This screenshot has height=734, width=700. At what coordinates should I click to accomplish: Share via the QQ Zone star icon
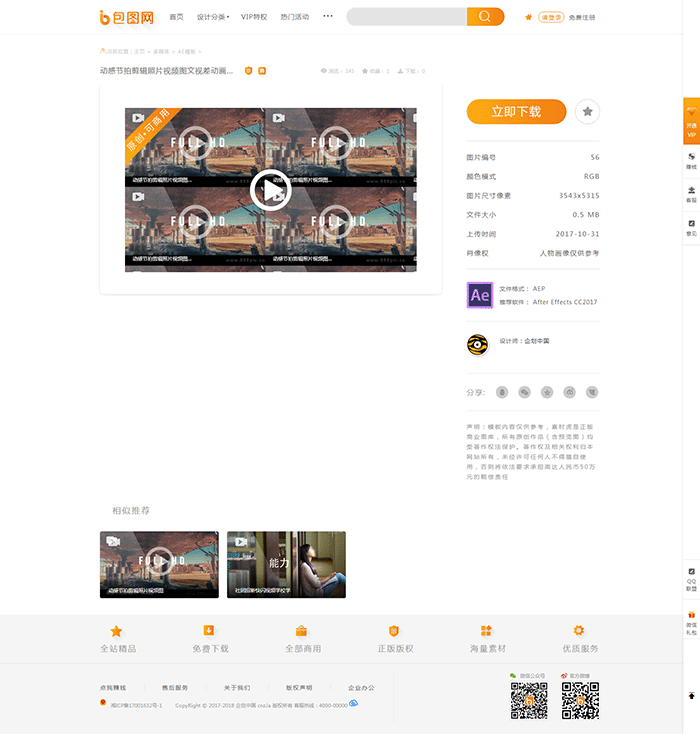point(547,392)
